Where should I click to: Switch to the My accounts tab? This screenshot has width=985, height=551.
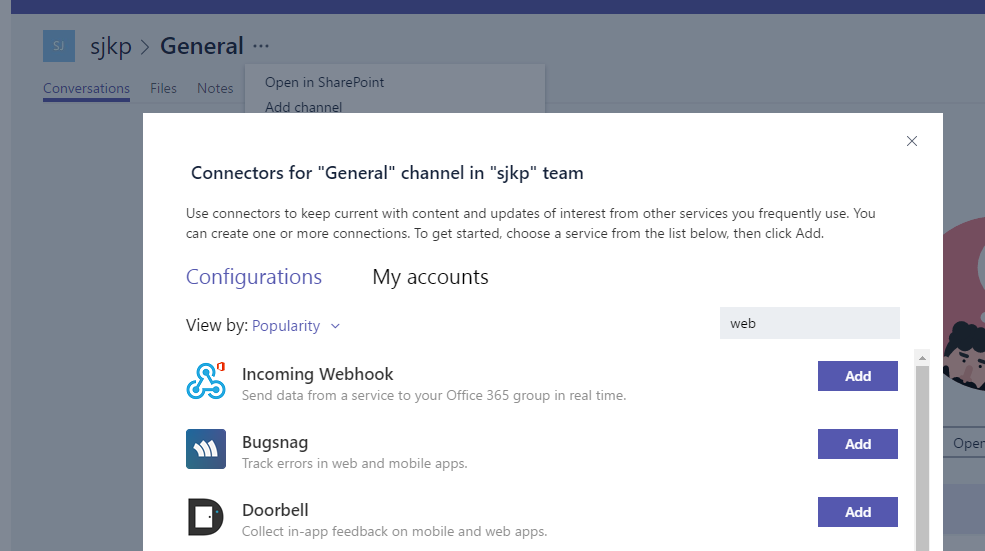430,277
